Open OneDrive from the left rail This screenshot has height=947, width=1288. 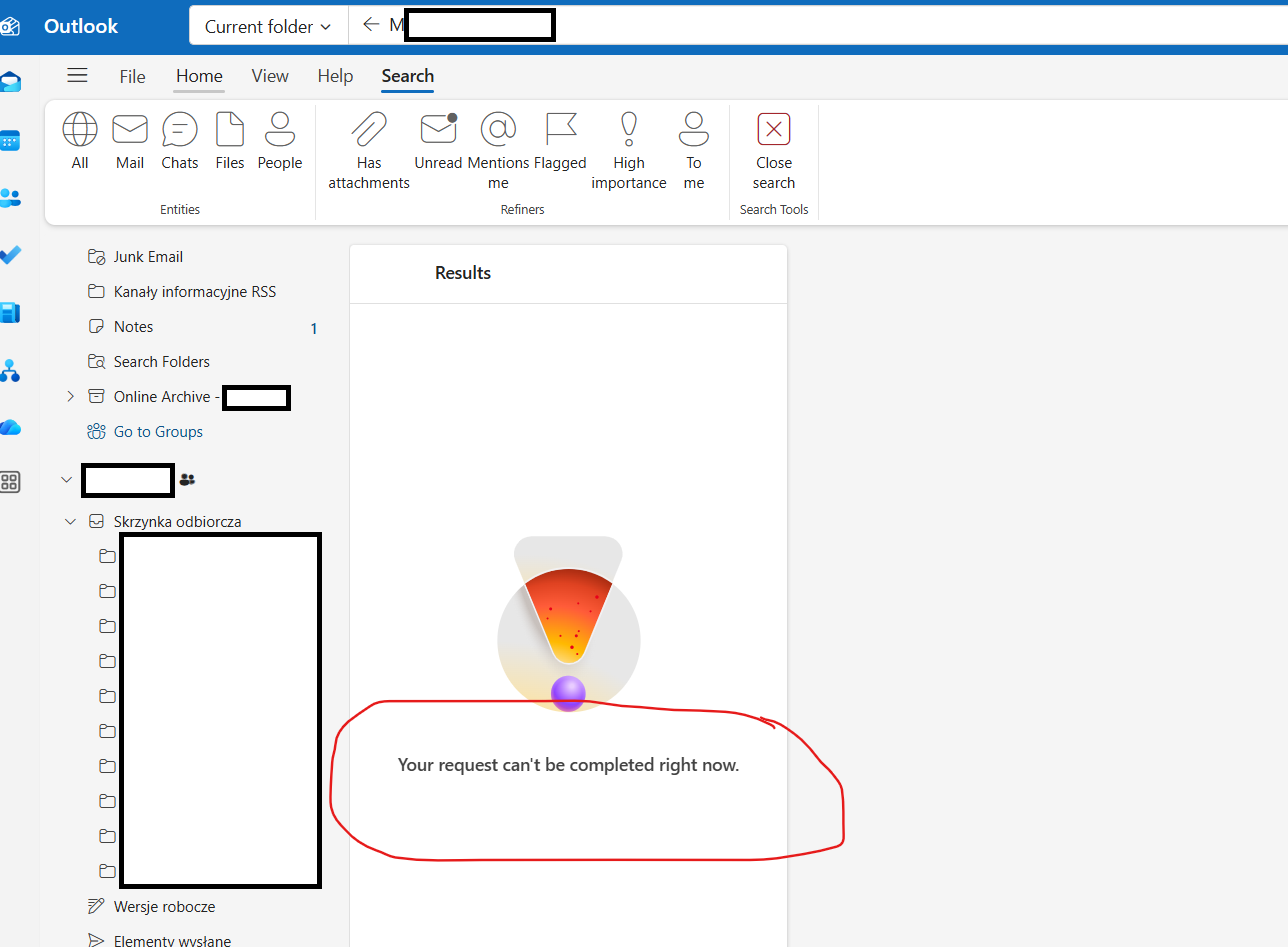tap(11, 427)
